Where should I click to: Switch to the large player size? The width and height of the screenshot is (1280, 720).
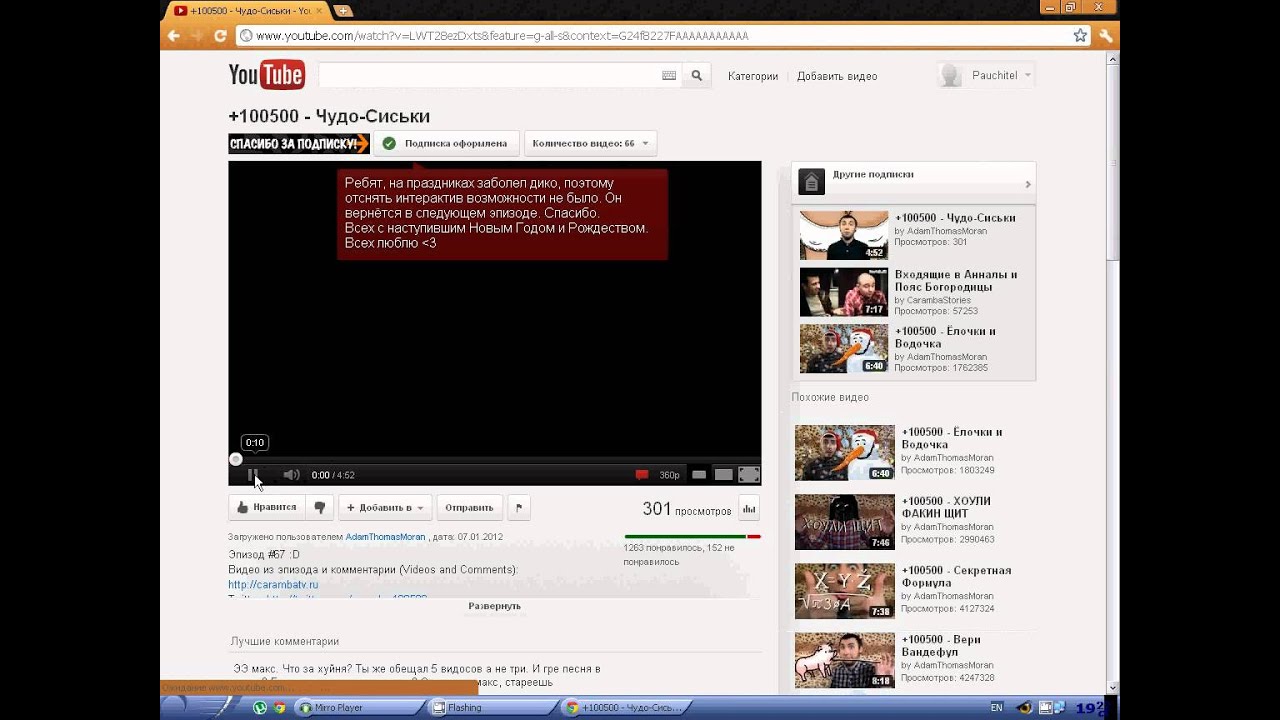pos(724,475)
